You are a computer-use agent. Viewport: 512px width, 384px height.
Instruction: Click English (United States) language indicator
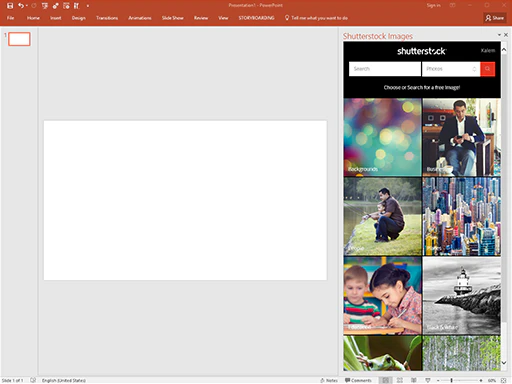click(x=64, y=380)
